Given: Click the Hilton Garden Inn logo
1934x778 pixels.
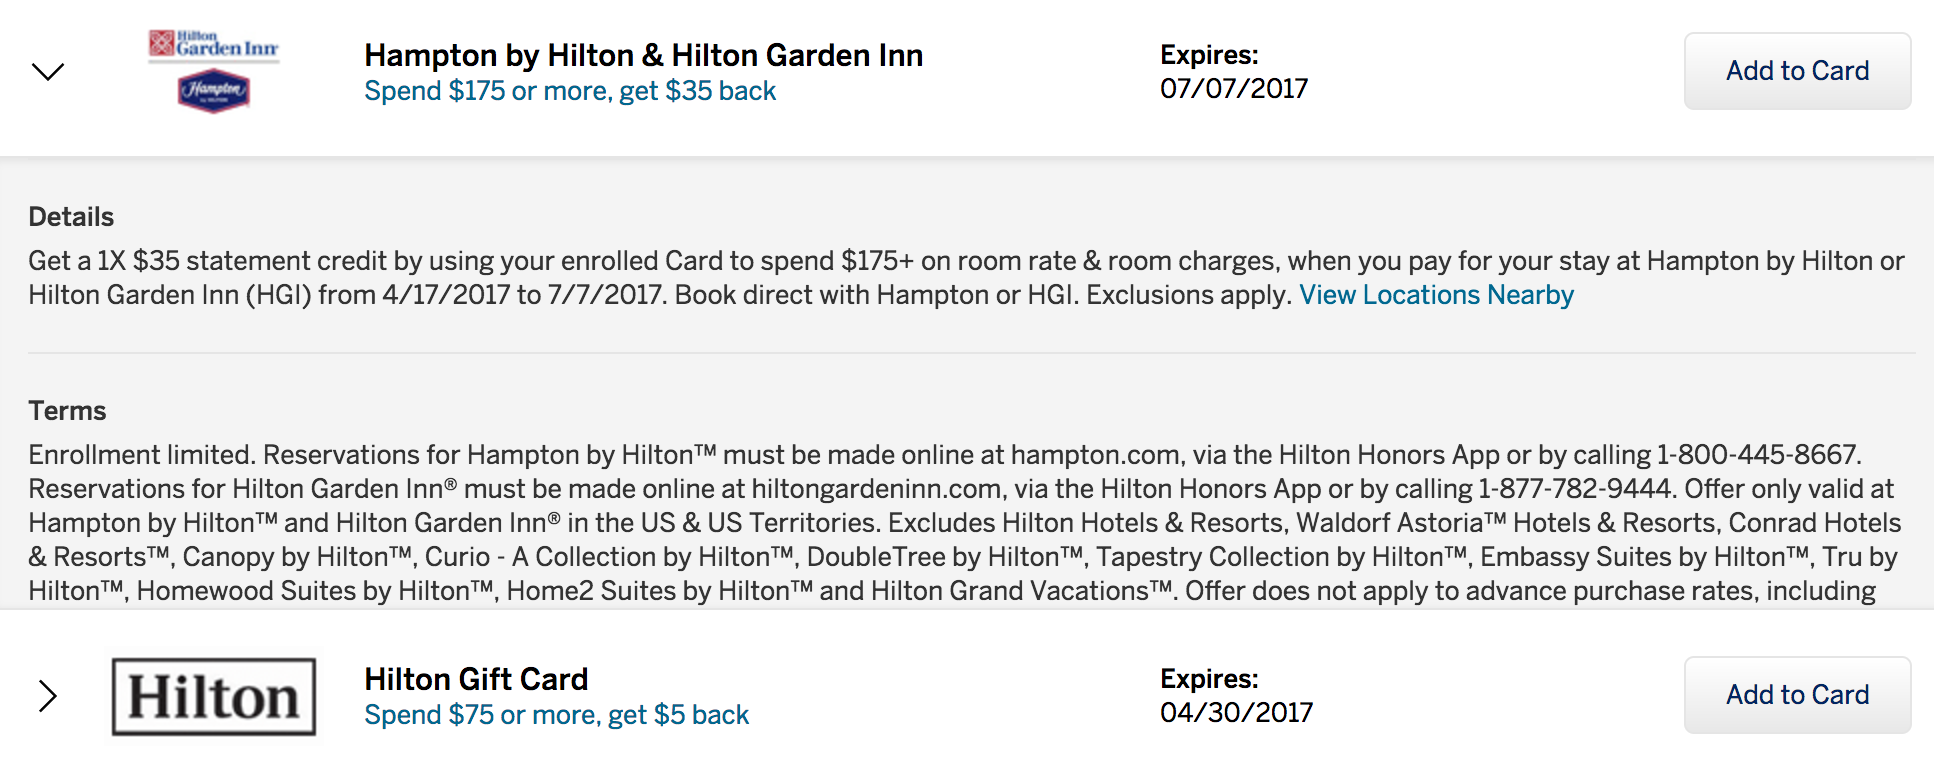Looking at the screenshot, I should click(213, 46).
